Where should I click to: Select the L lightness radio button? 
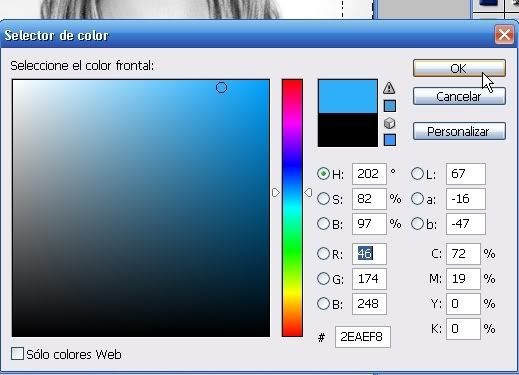[417, 174]
